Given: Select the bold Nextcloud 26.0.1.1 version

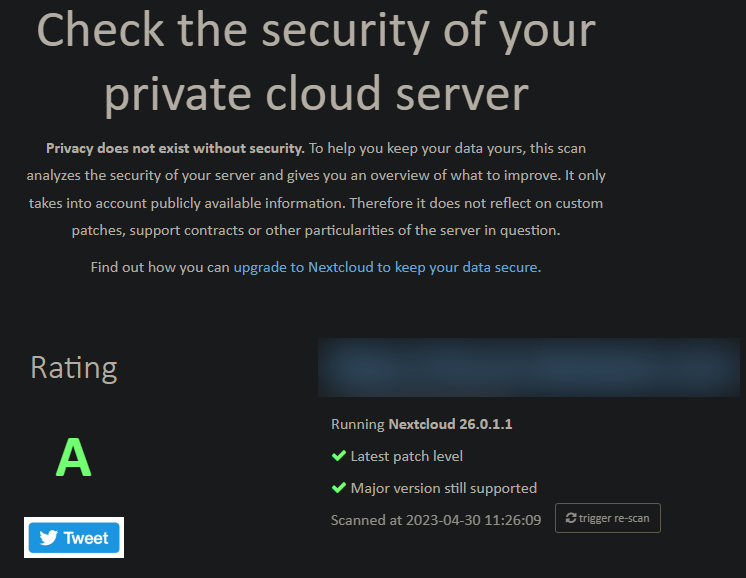Looking at the screenshot, I should pyautogui.click(x=450, y=424).
